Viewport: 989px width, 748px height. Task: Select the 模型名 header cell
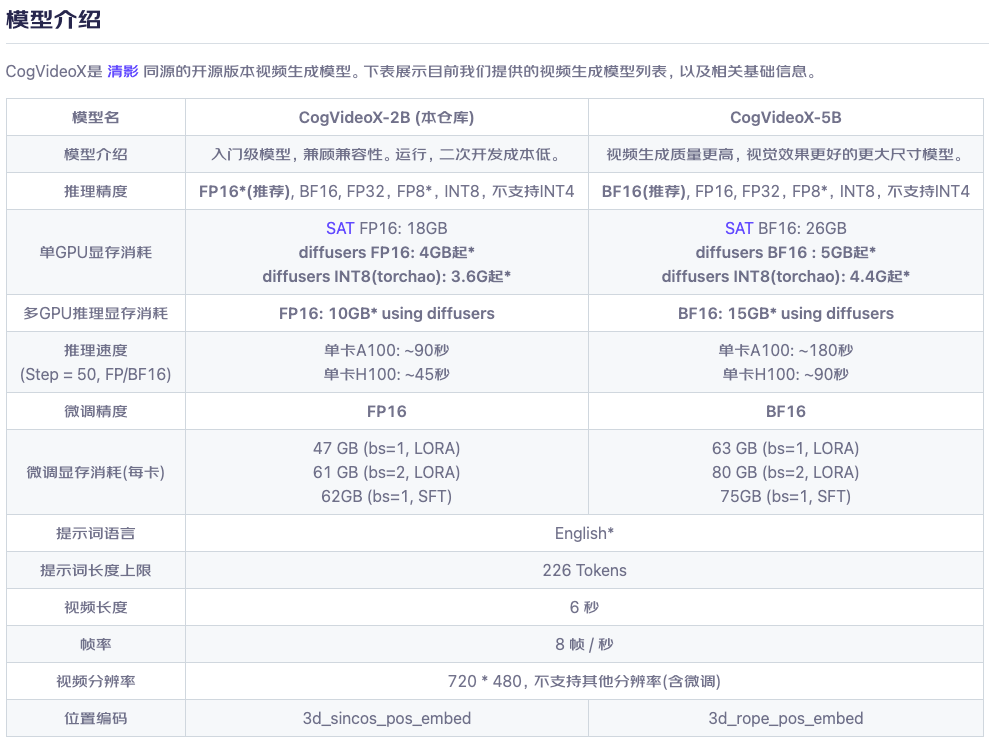(x=96, y=117)
